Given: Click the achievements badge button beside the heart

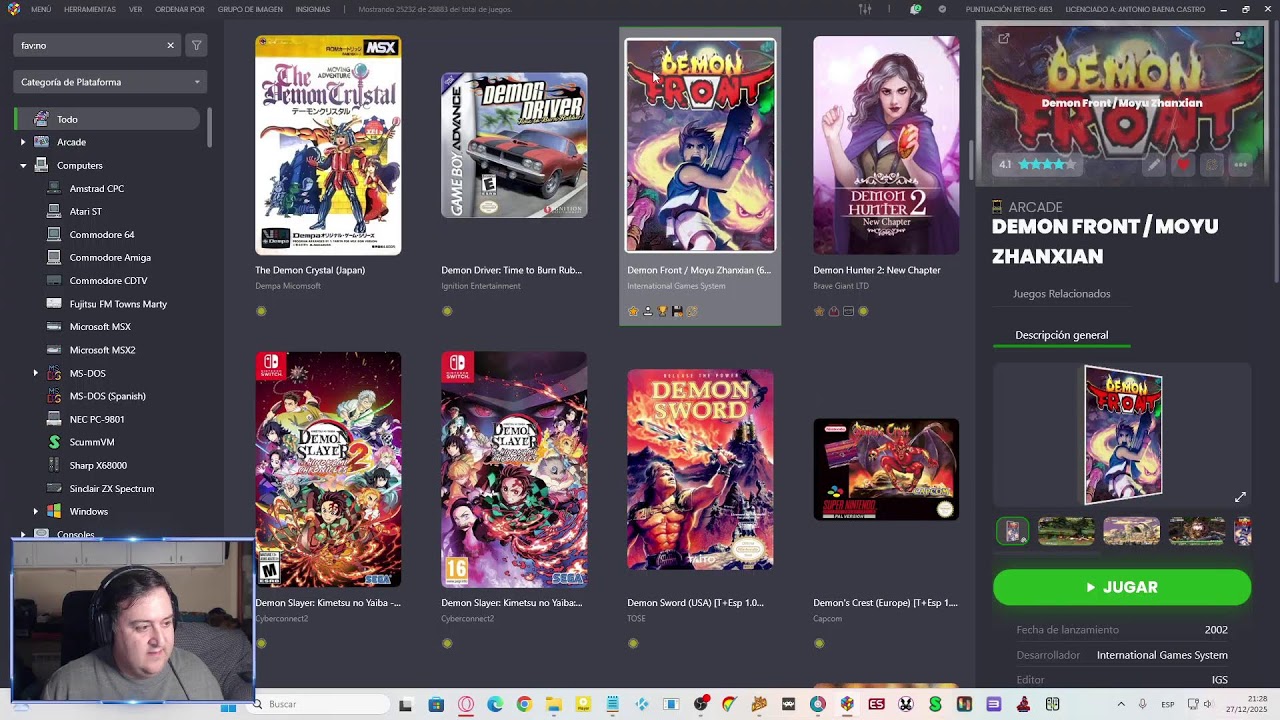Looking at the screenshot, I should click(x=1212, y=165).
